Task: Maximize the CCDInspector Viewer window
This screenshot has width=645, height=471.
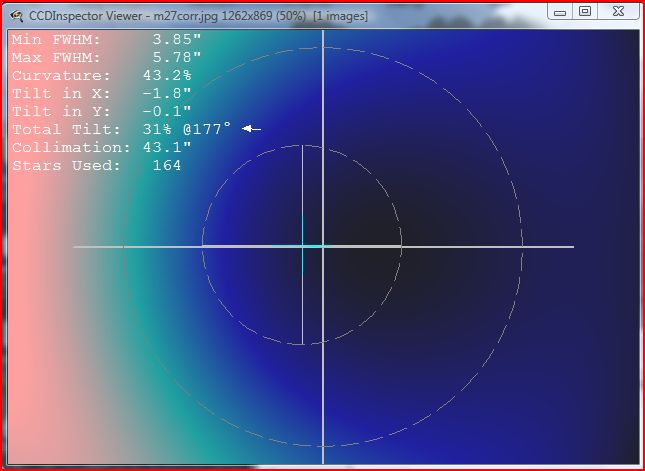Action: (585, 12)
